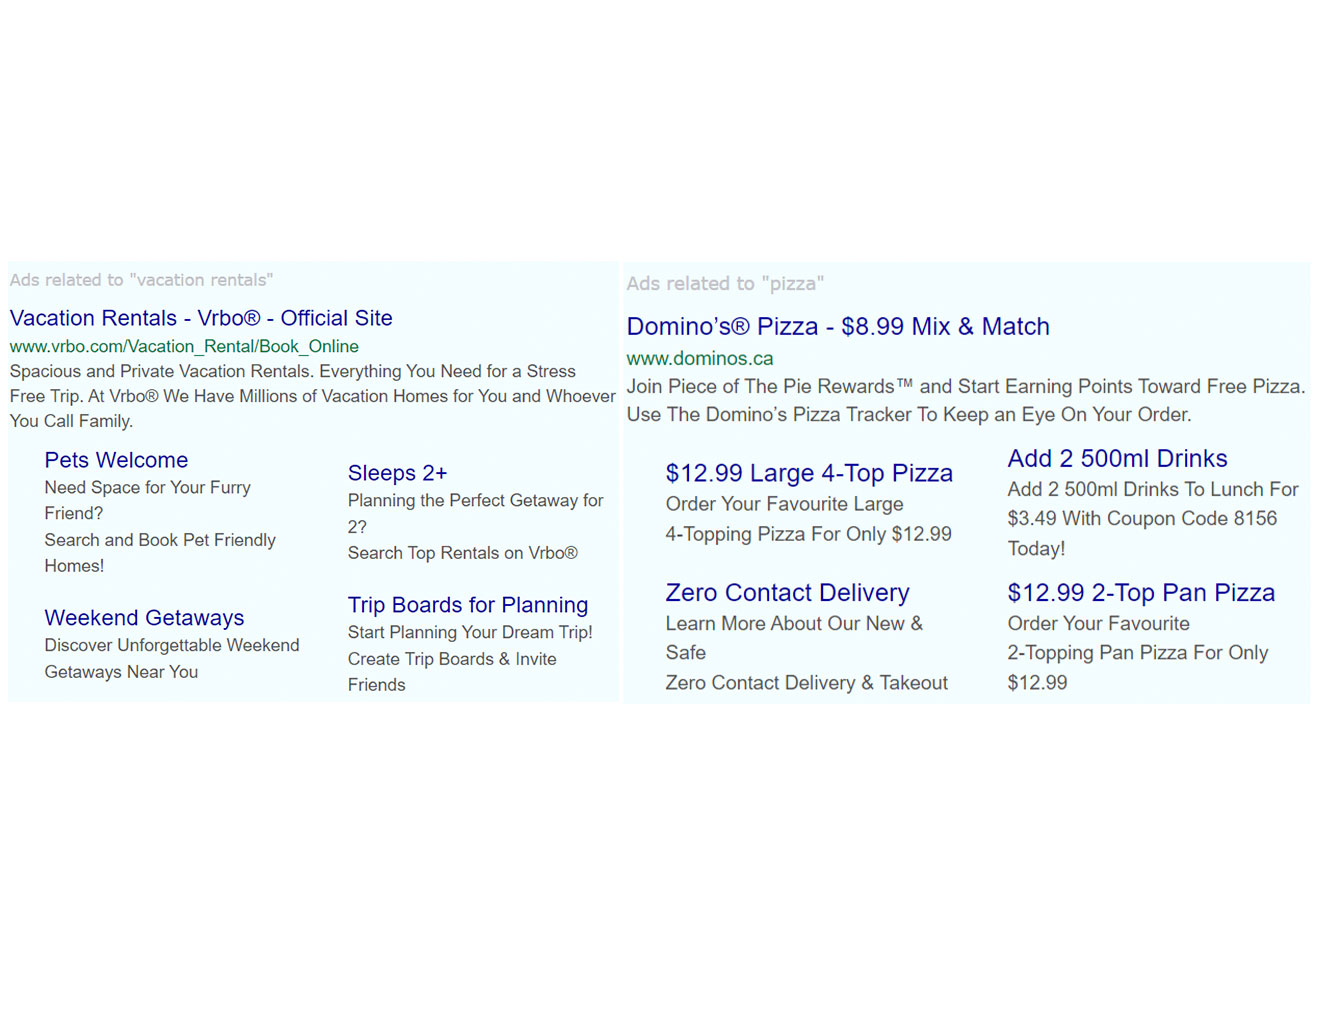Viewport: 1320px width, 1030px height.
Task: Click 'Order Your Favourite Large' text
Action: (x=785, y=504)
